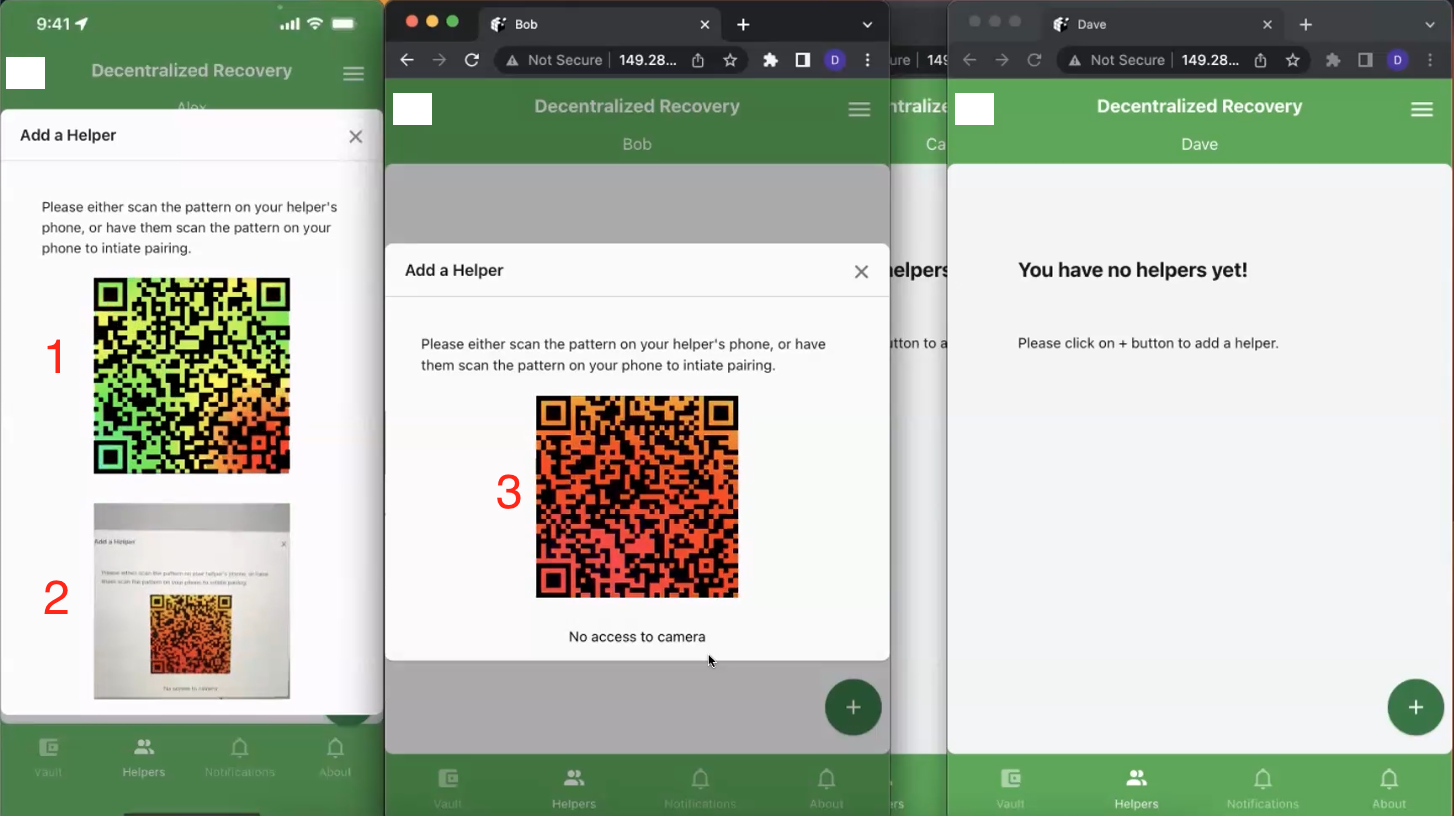The width and height of the screenshot is (1454, 816).
Task: Open extensions puzzle icon in Bob's browser
Action: click(x=770, y=60)
